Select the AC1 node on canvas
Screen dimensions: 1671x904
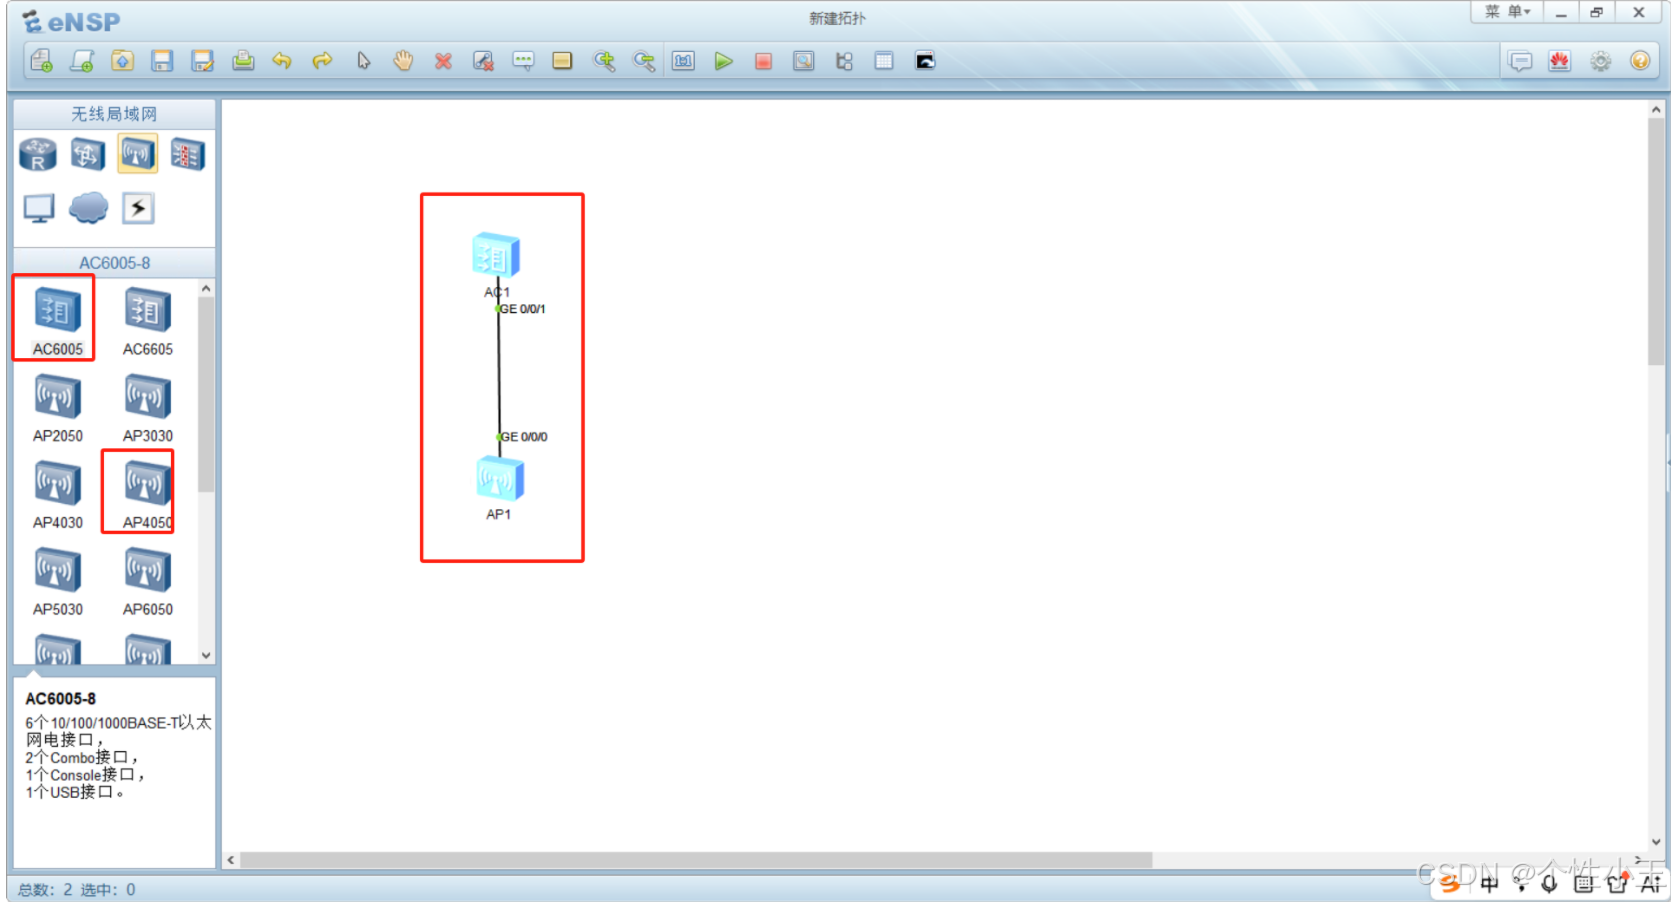click(x=496, y=255)
